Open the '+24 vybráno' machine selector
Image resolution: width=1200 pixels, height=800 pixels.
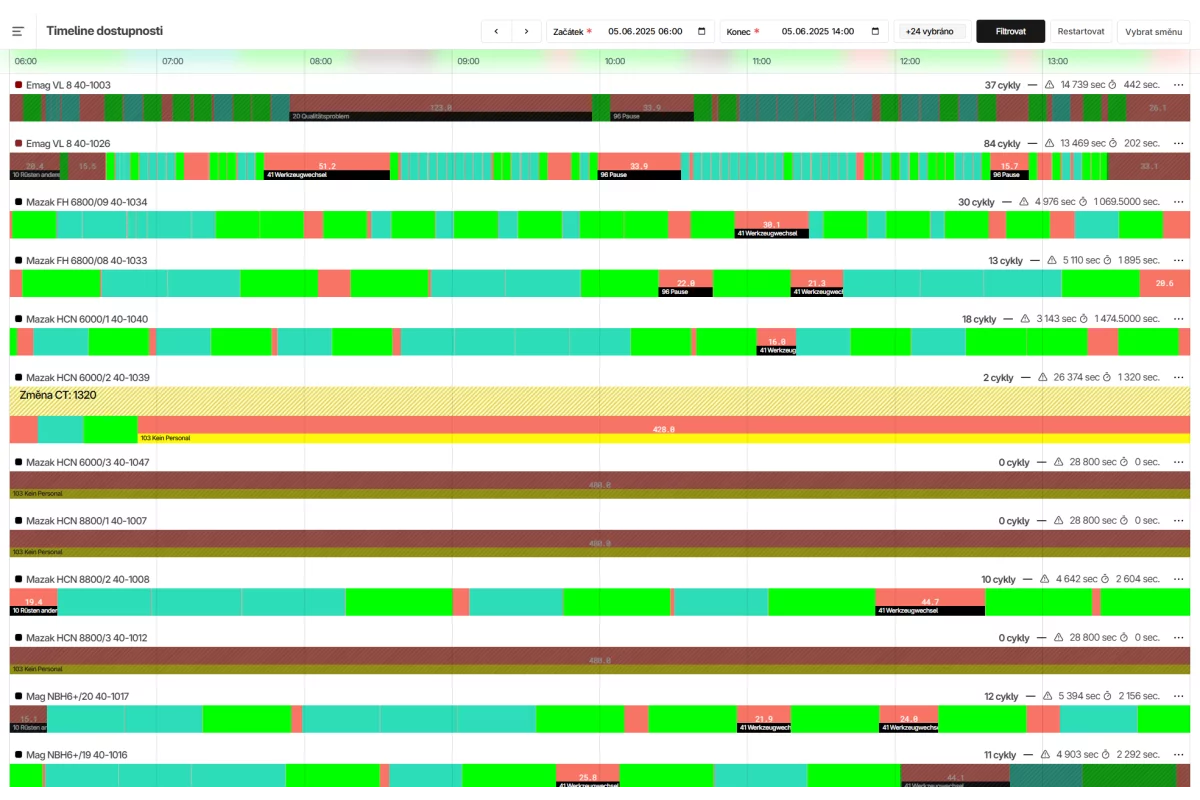[x=932, y=31]
